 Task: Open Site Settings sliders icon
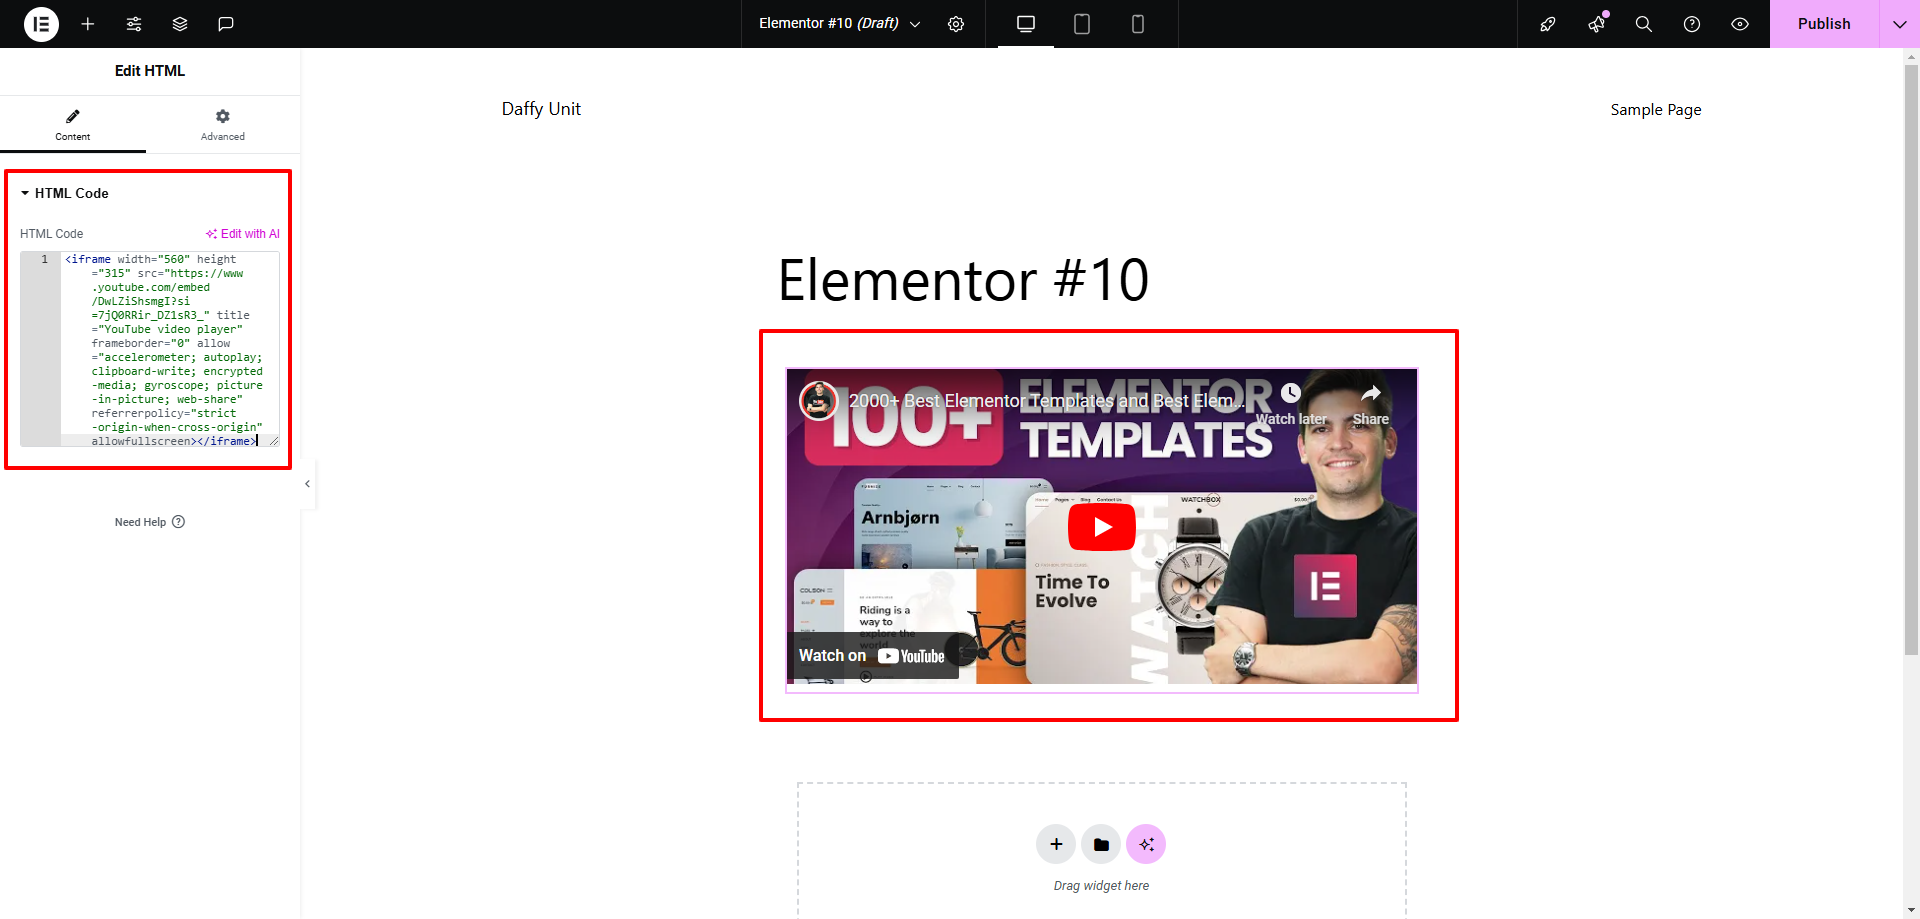pyautogui.click(x=134, y=24)
